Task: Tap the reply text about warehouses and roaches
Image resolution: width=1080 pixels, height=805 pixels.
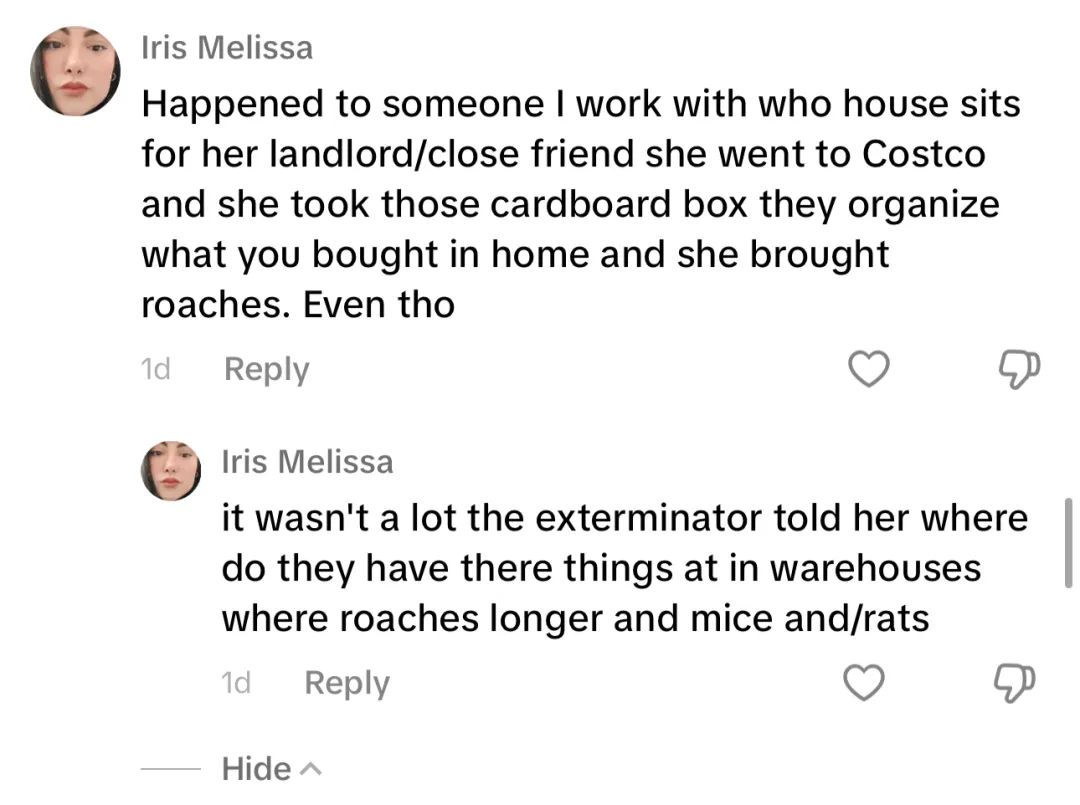Action: pos(625,567)
